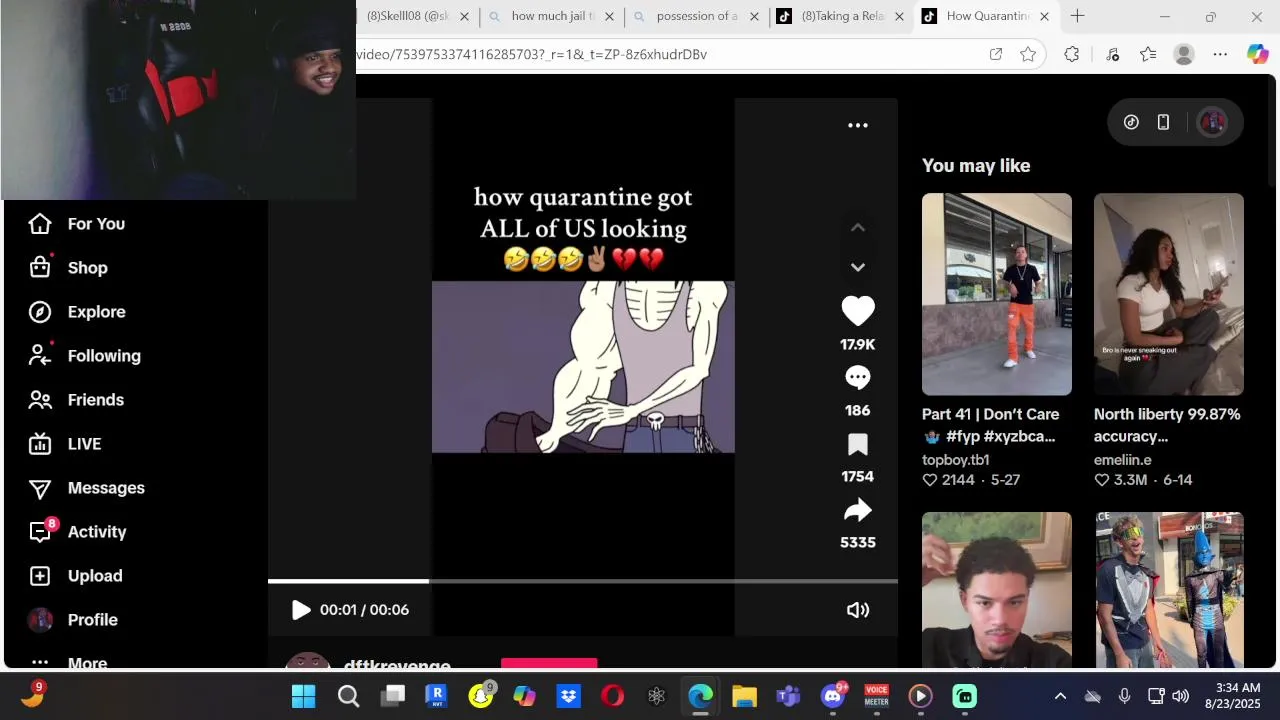Open the browser Extensions puzzle icon

click(1072, 54)
